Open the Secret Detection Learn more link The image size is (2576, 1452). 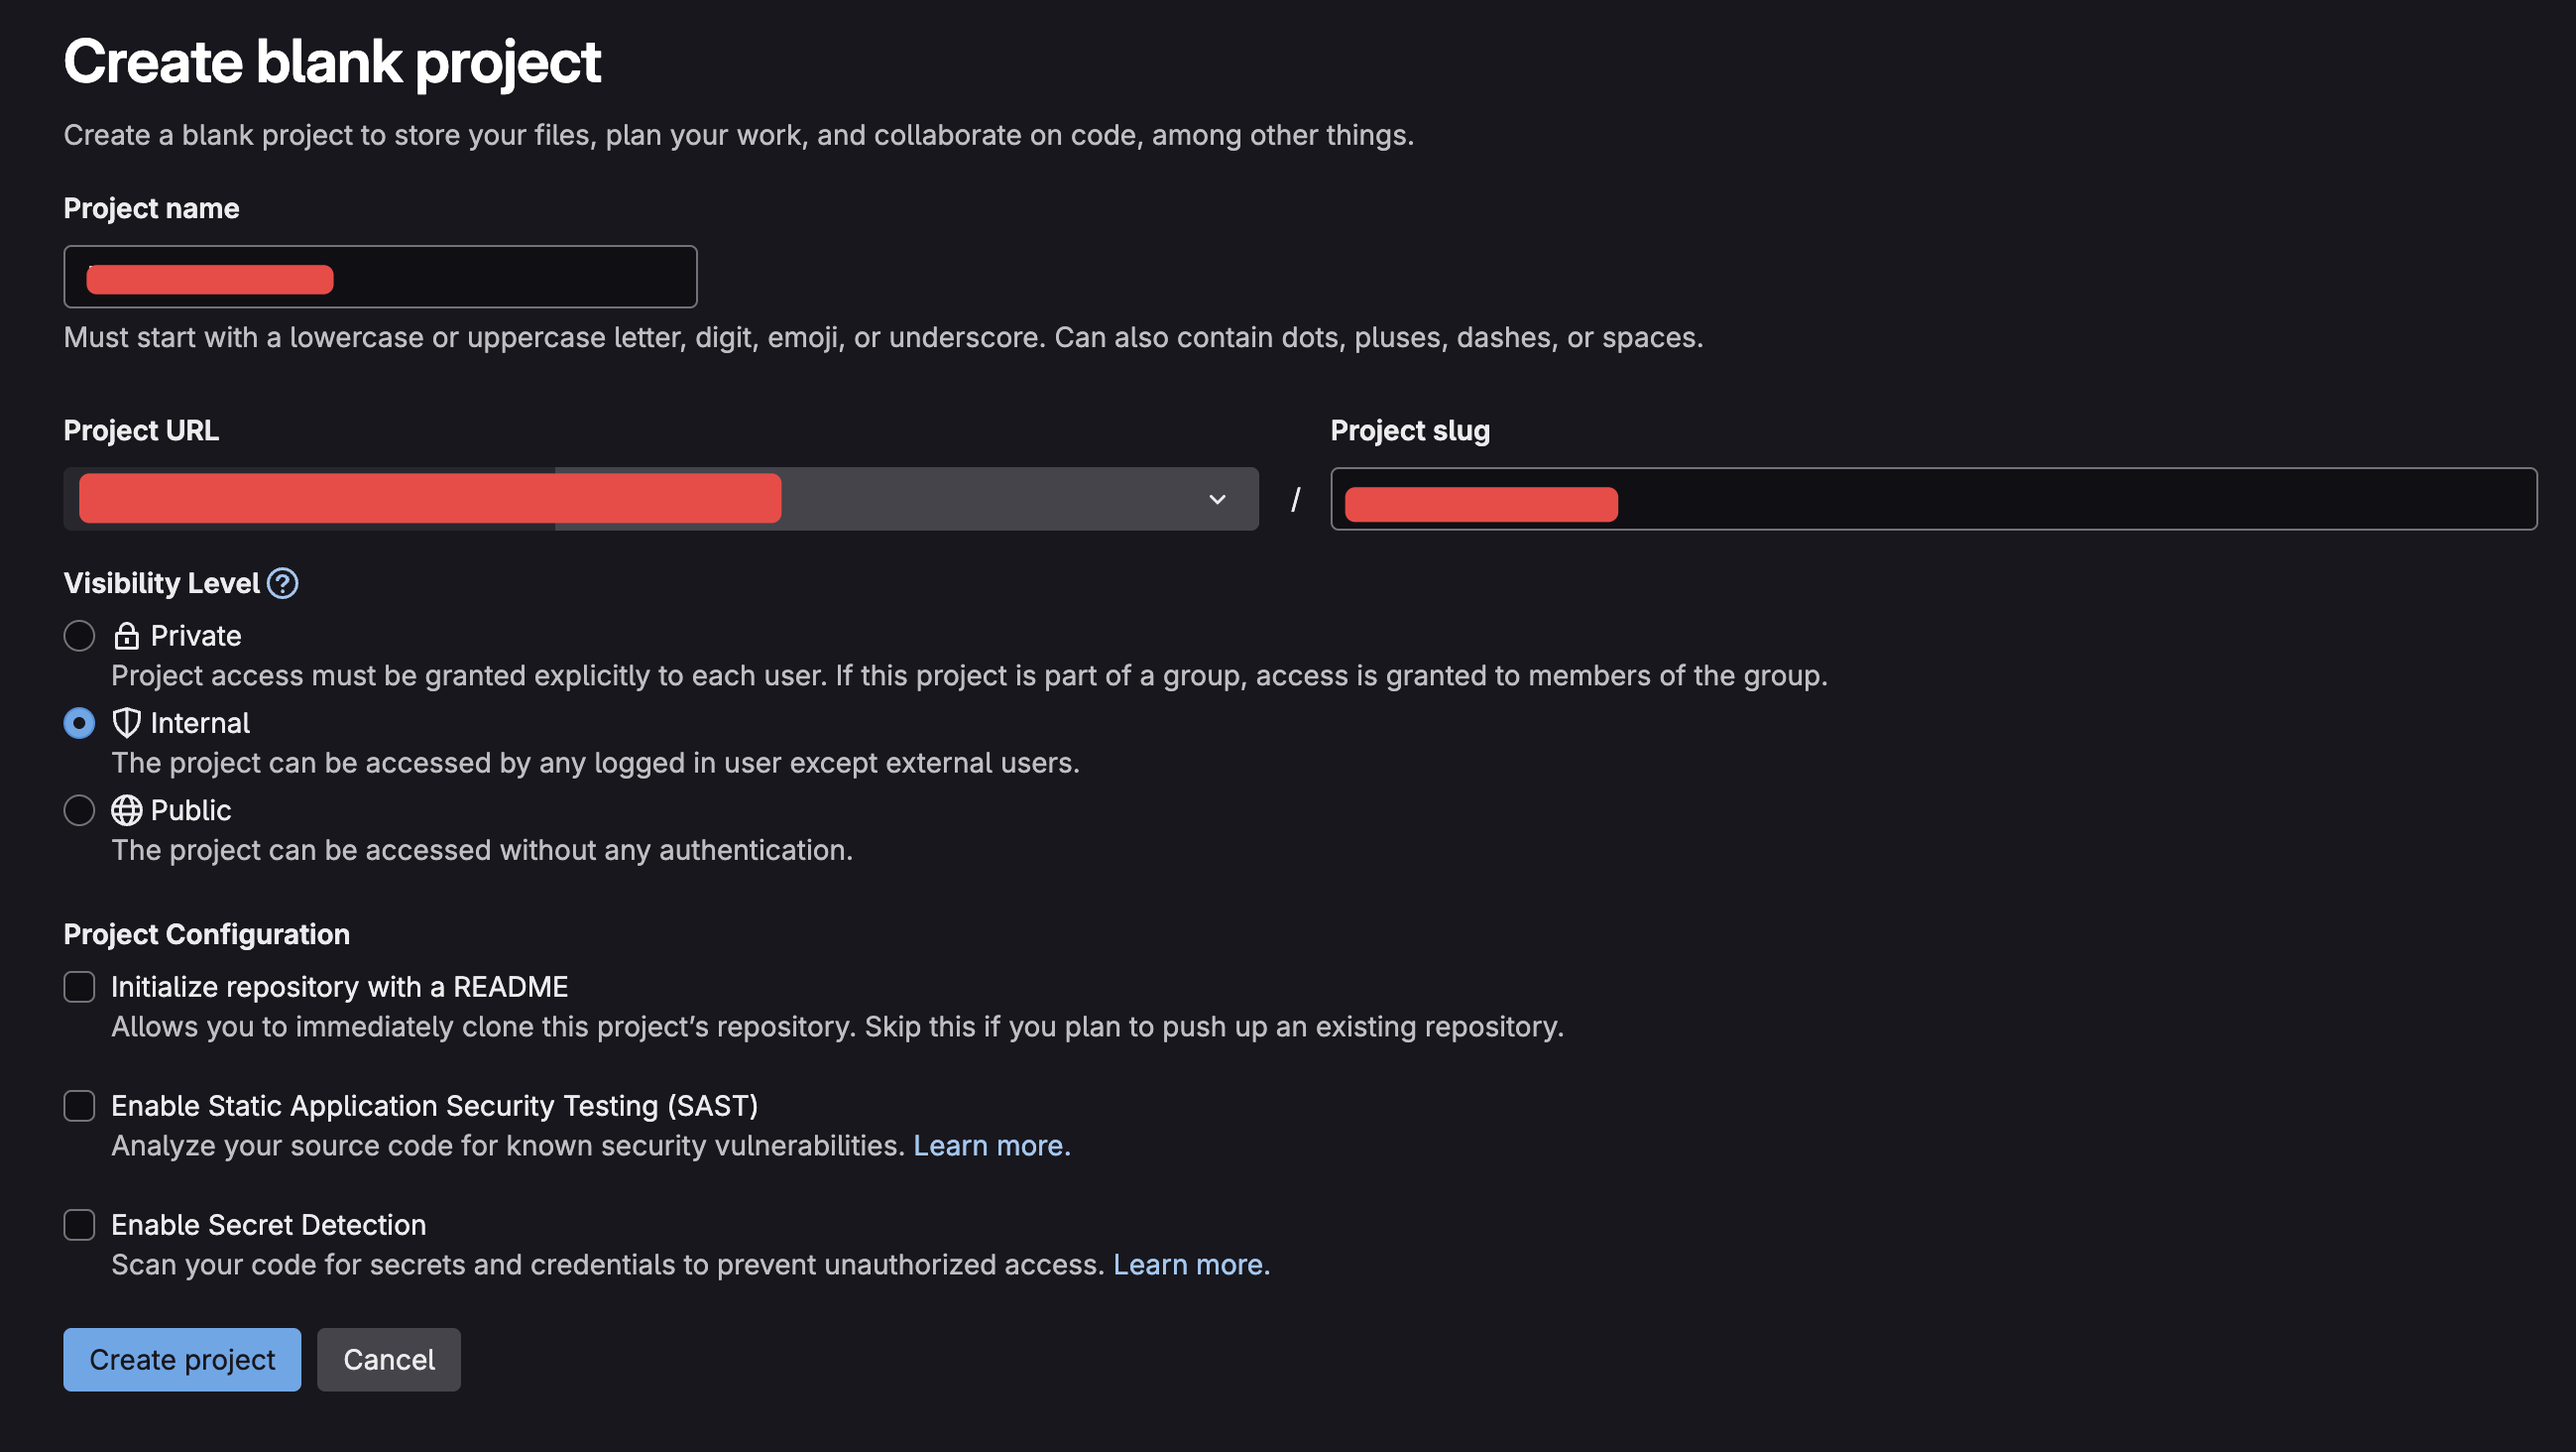click(1191, 1265)
